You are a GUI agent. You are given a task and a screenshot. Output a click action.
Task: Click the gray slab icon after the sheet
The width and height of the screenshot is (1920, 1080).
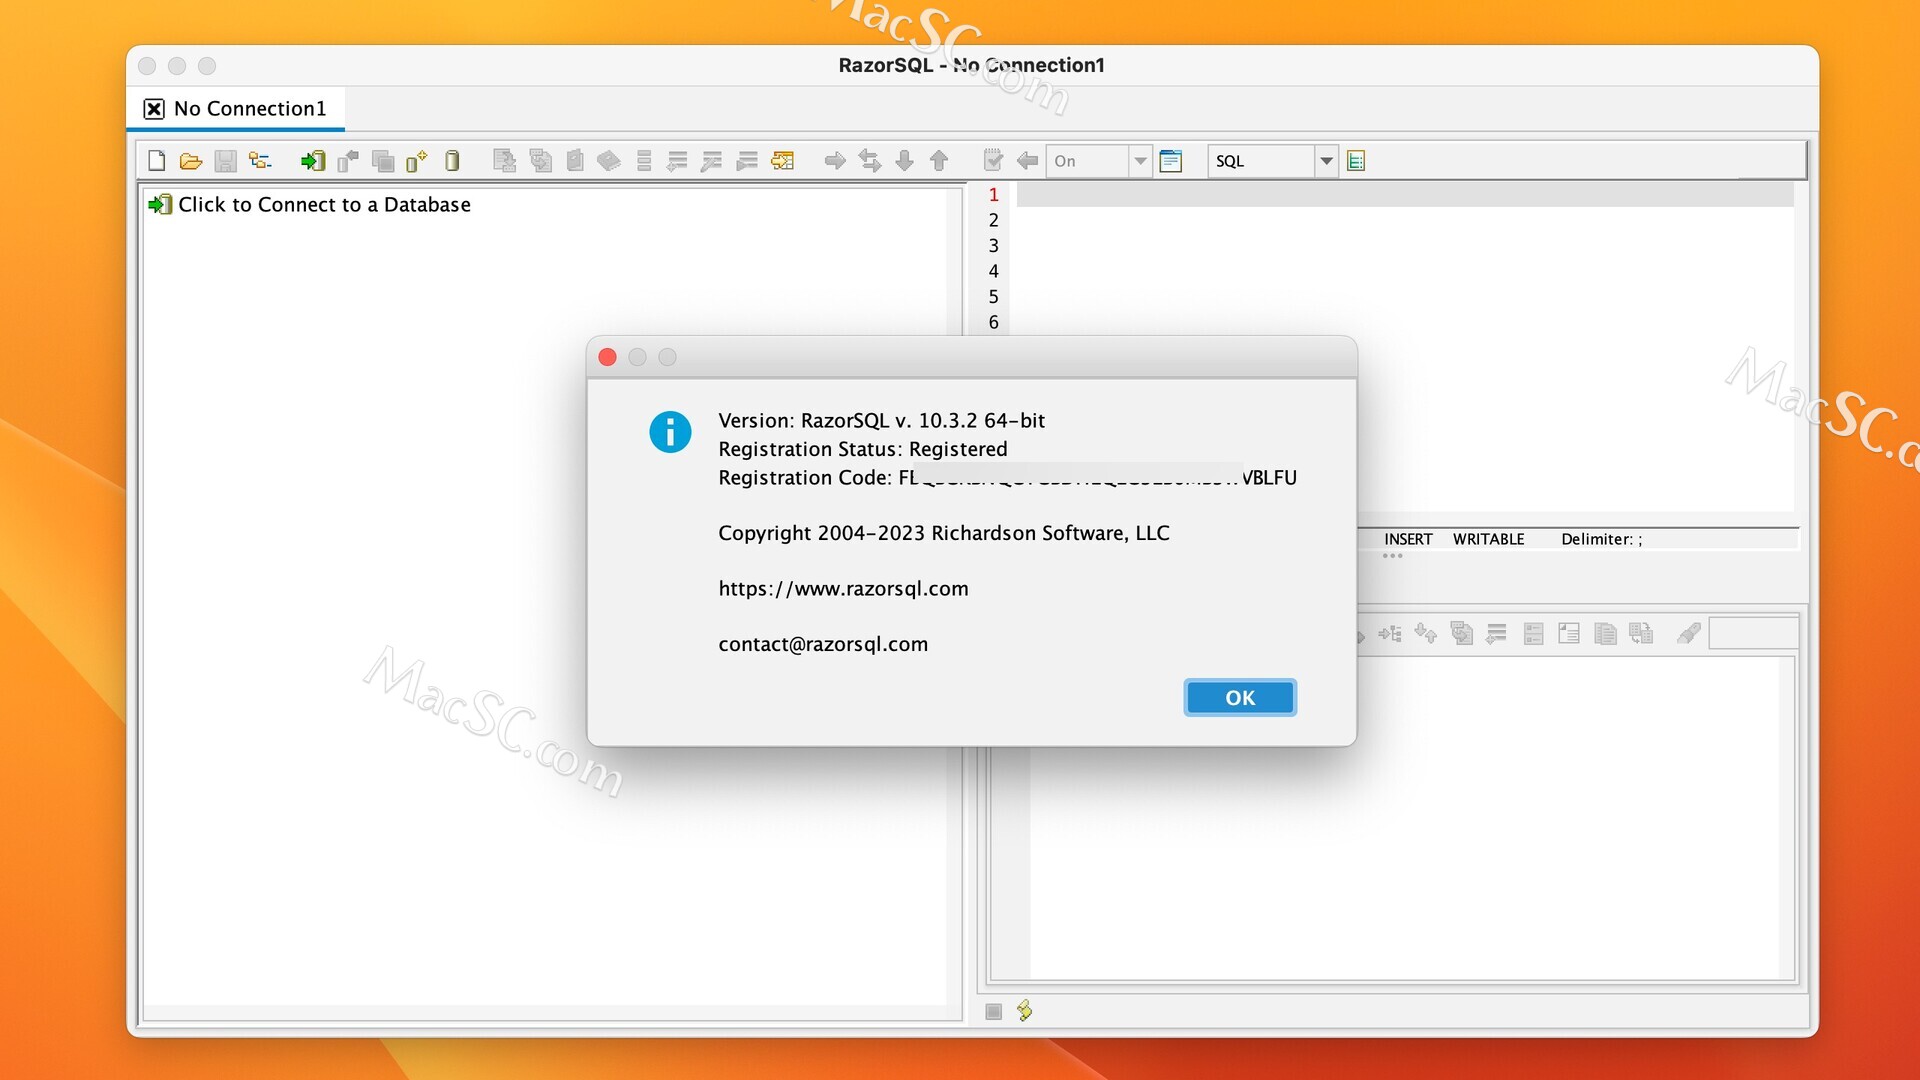point(609,161)
